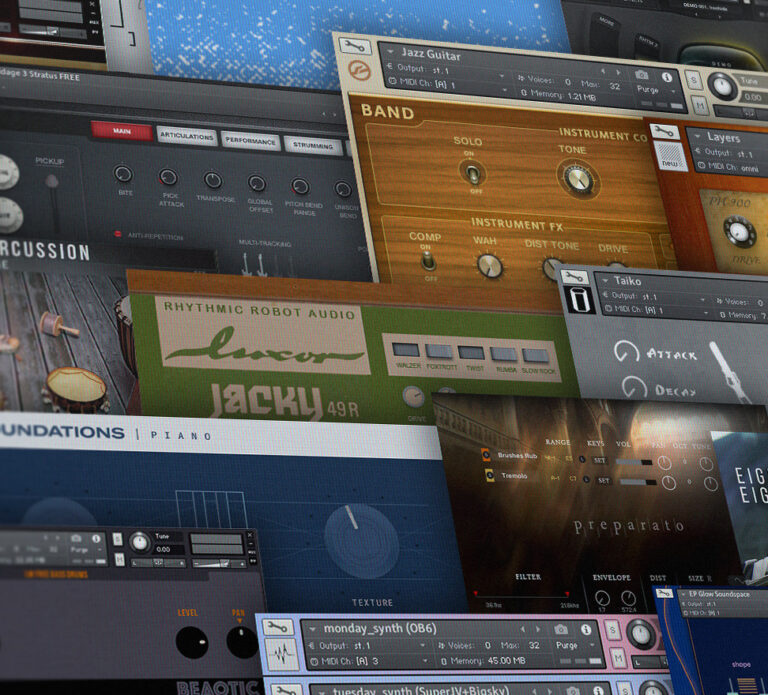Open the info icon in monday_synth header

pos(586,629)
